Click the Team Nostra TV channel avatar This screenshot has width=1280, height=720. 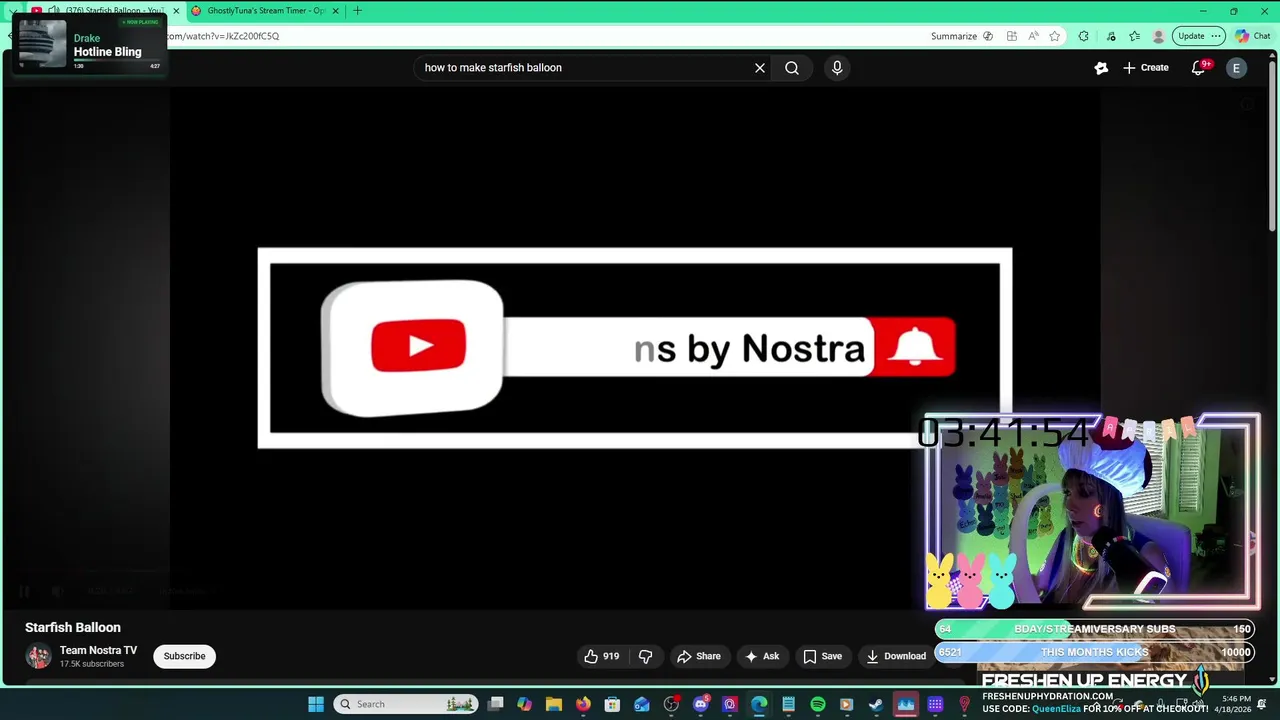click(38, 656)
